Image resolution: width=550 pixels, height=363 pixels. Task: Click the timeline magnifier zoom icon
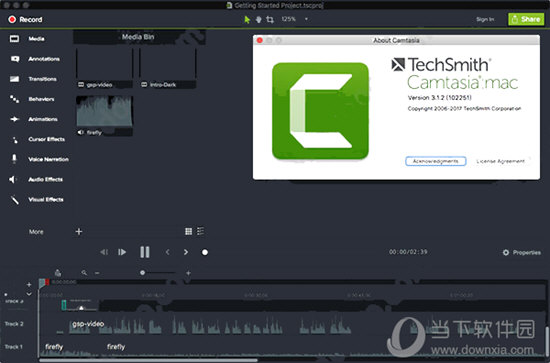coord(84,273)
